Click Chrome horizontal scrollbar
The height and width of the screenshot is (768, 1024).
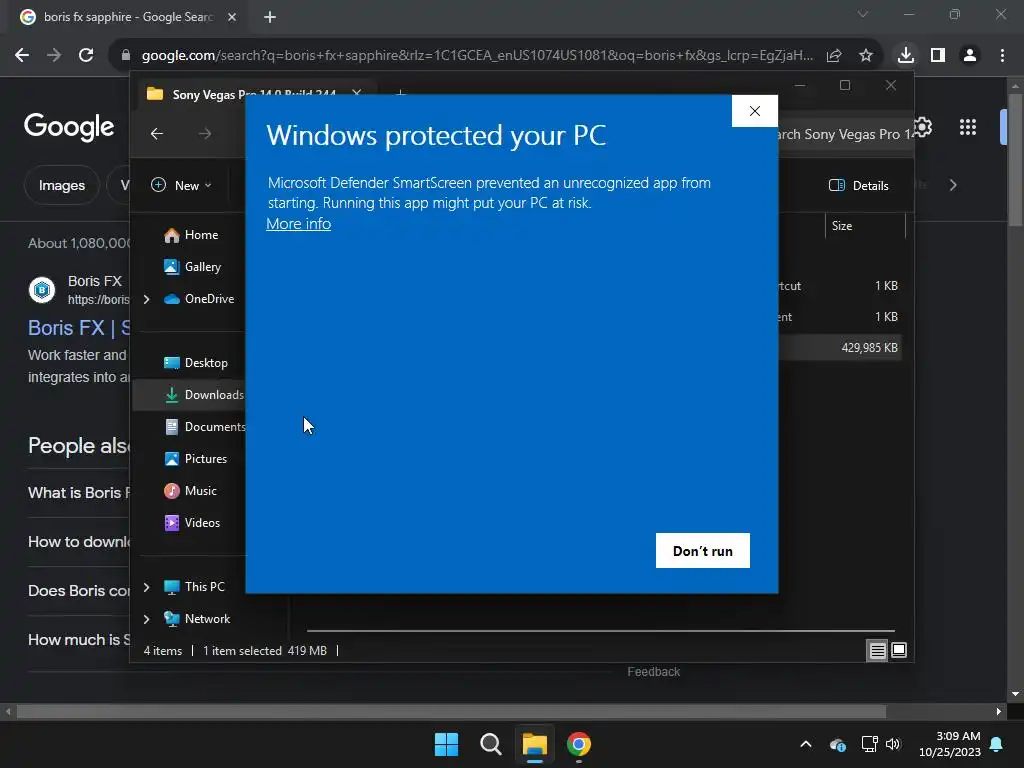coord(451,712)
